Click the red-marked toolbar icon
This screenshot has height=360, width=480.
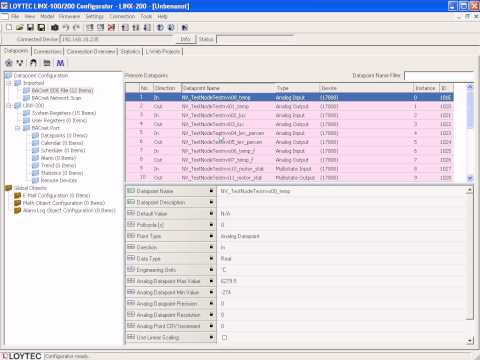click(x=111, y=28)
